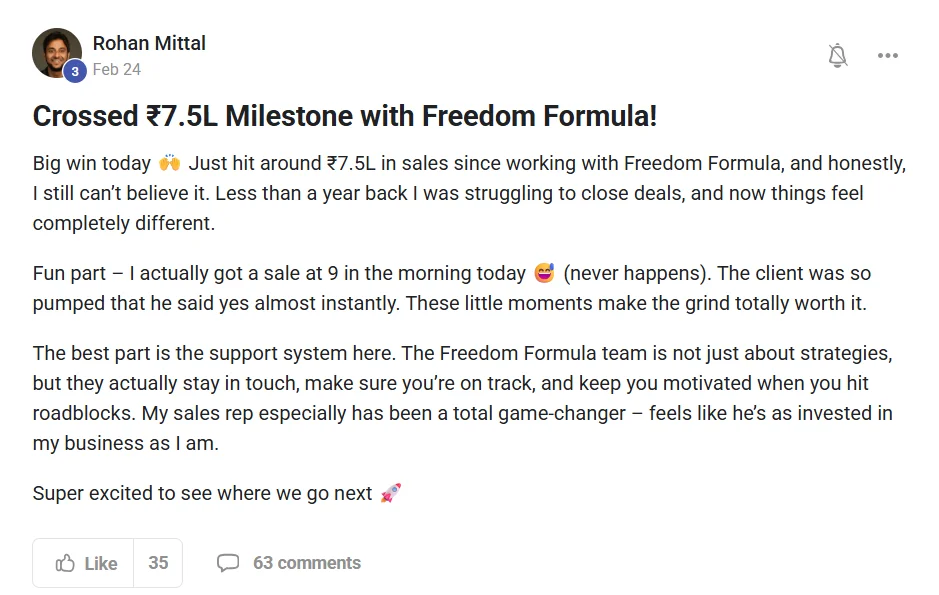Toggle the notification bell for this post
This screenshot has height=595, width=939.
[x=838, y=56]
